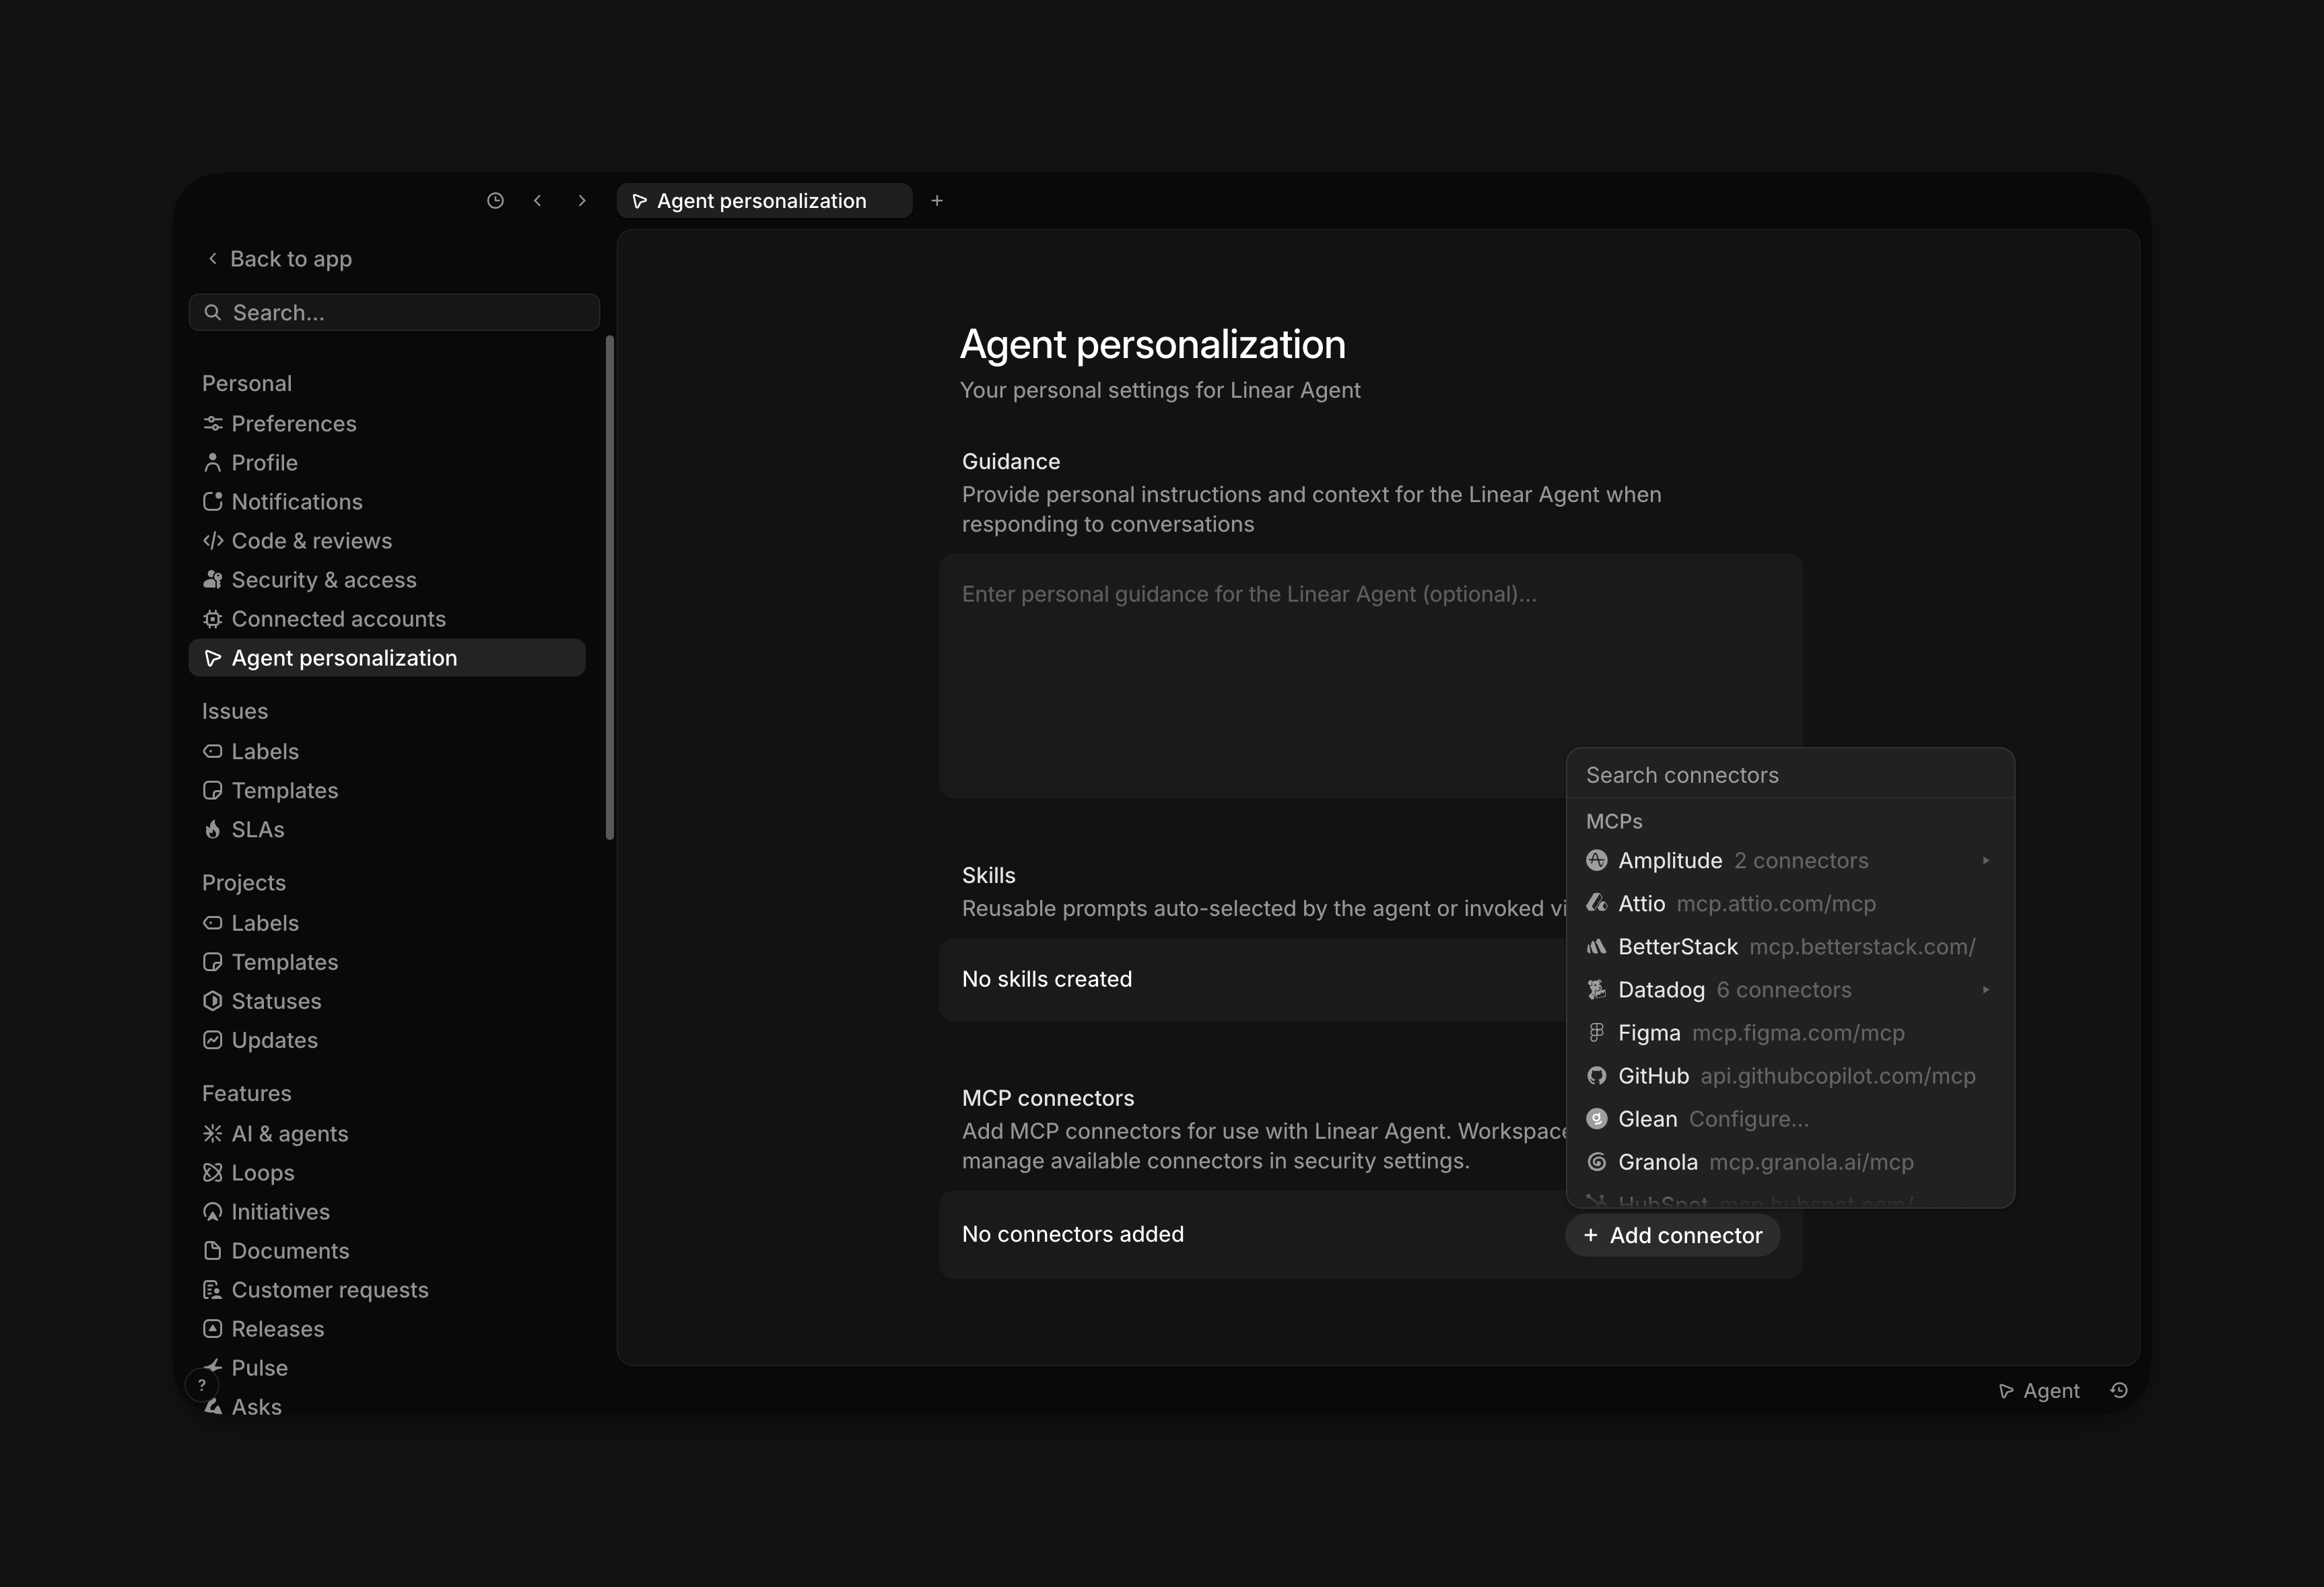Go forward using the right chevron arrow
The image size is (2324, 1587).
click(582, 201)
